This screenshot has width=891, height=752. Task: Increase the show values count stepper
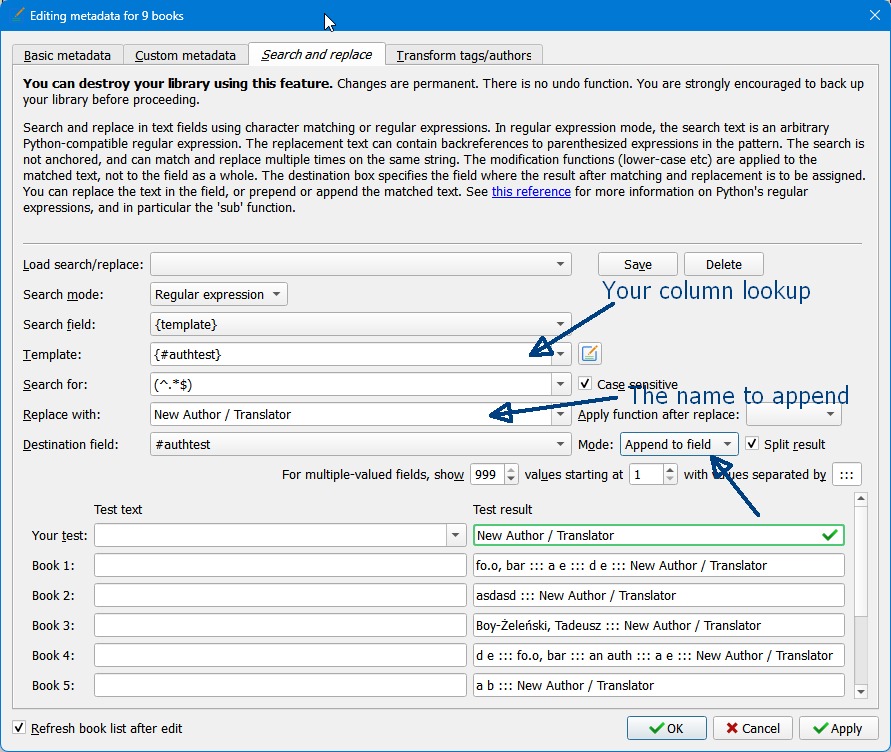pos(511,469)
